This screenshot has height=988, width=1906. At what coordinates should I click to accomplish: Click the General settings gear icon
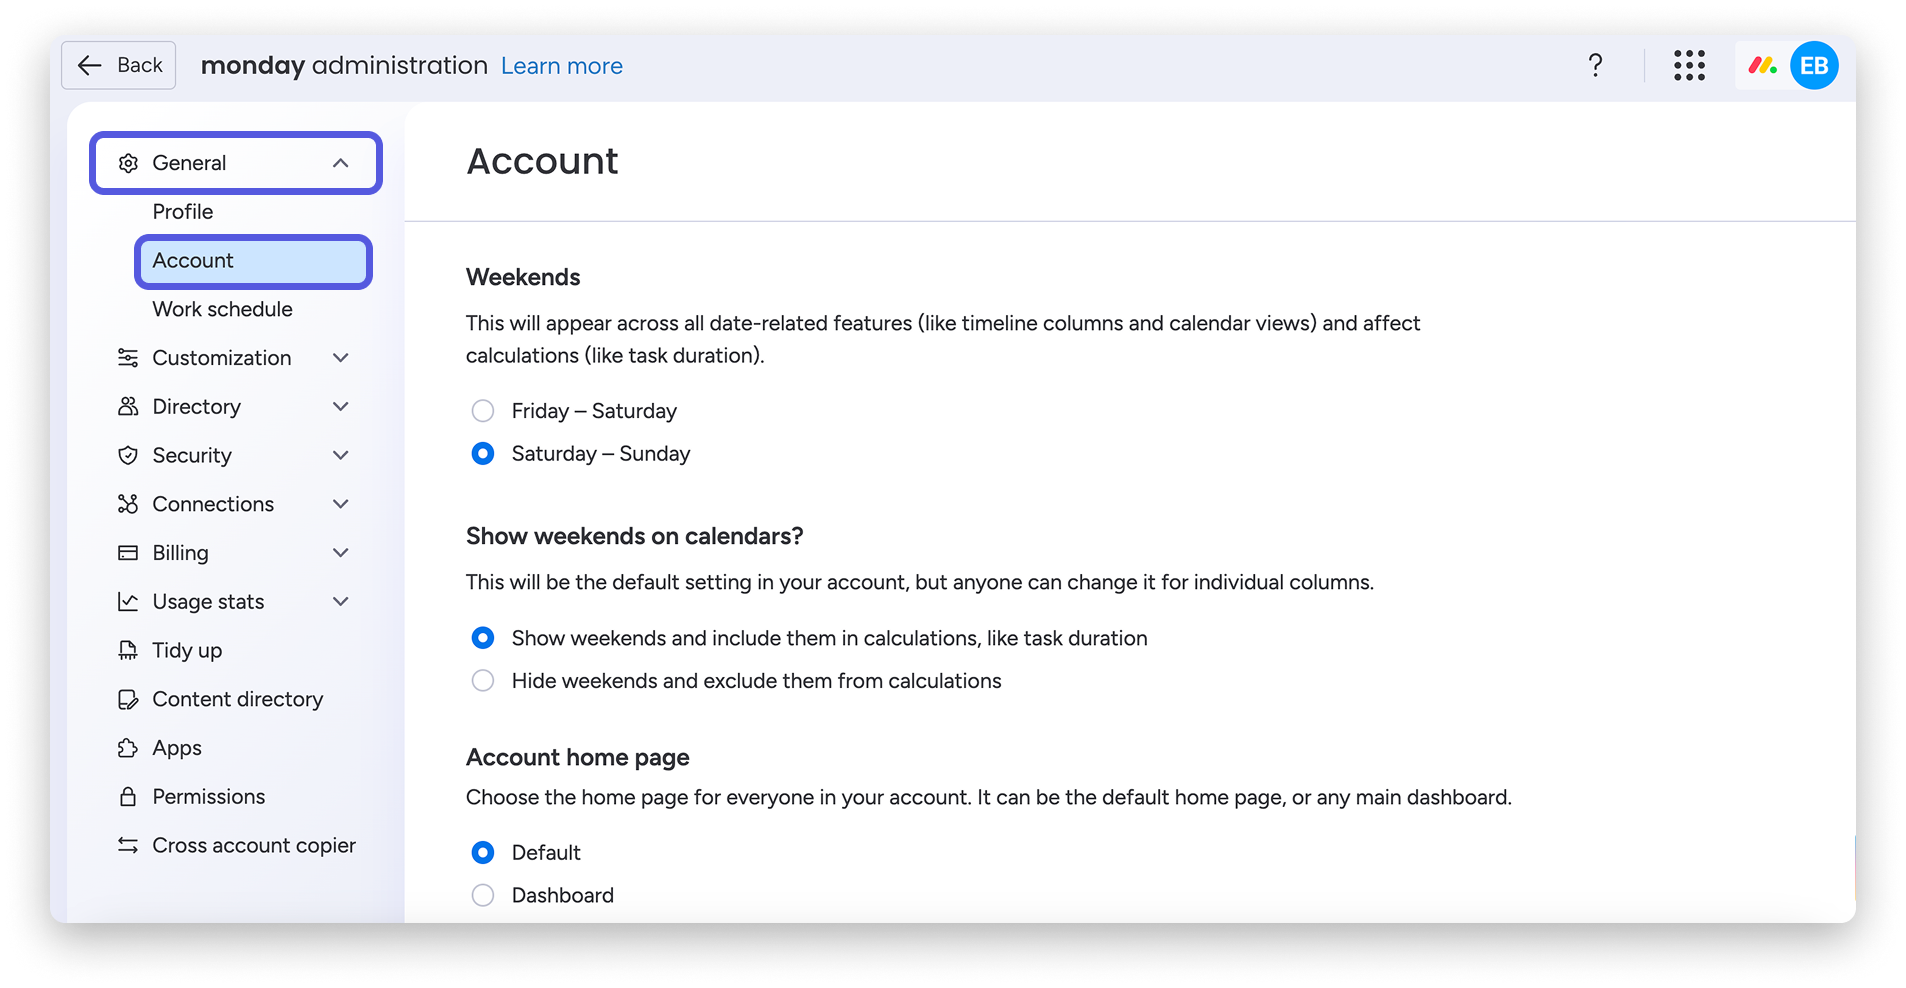coord(128,162)
